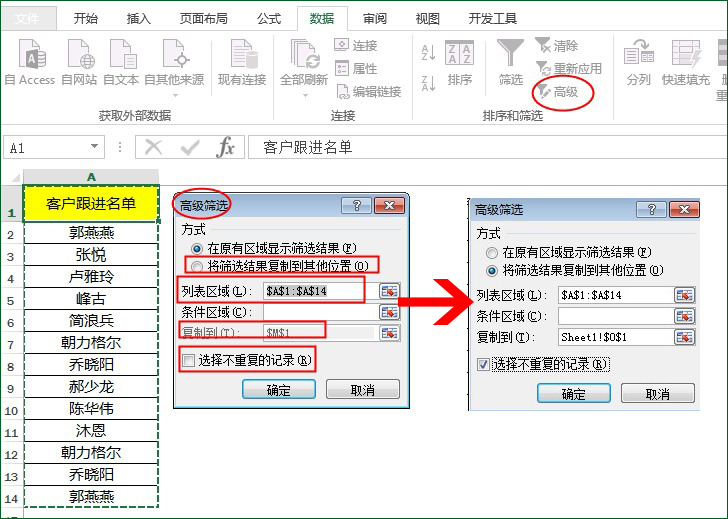Click the 现有连接 icon
Image resolution: width=728 pixels, height=519 pixels.
point(242,63)
